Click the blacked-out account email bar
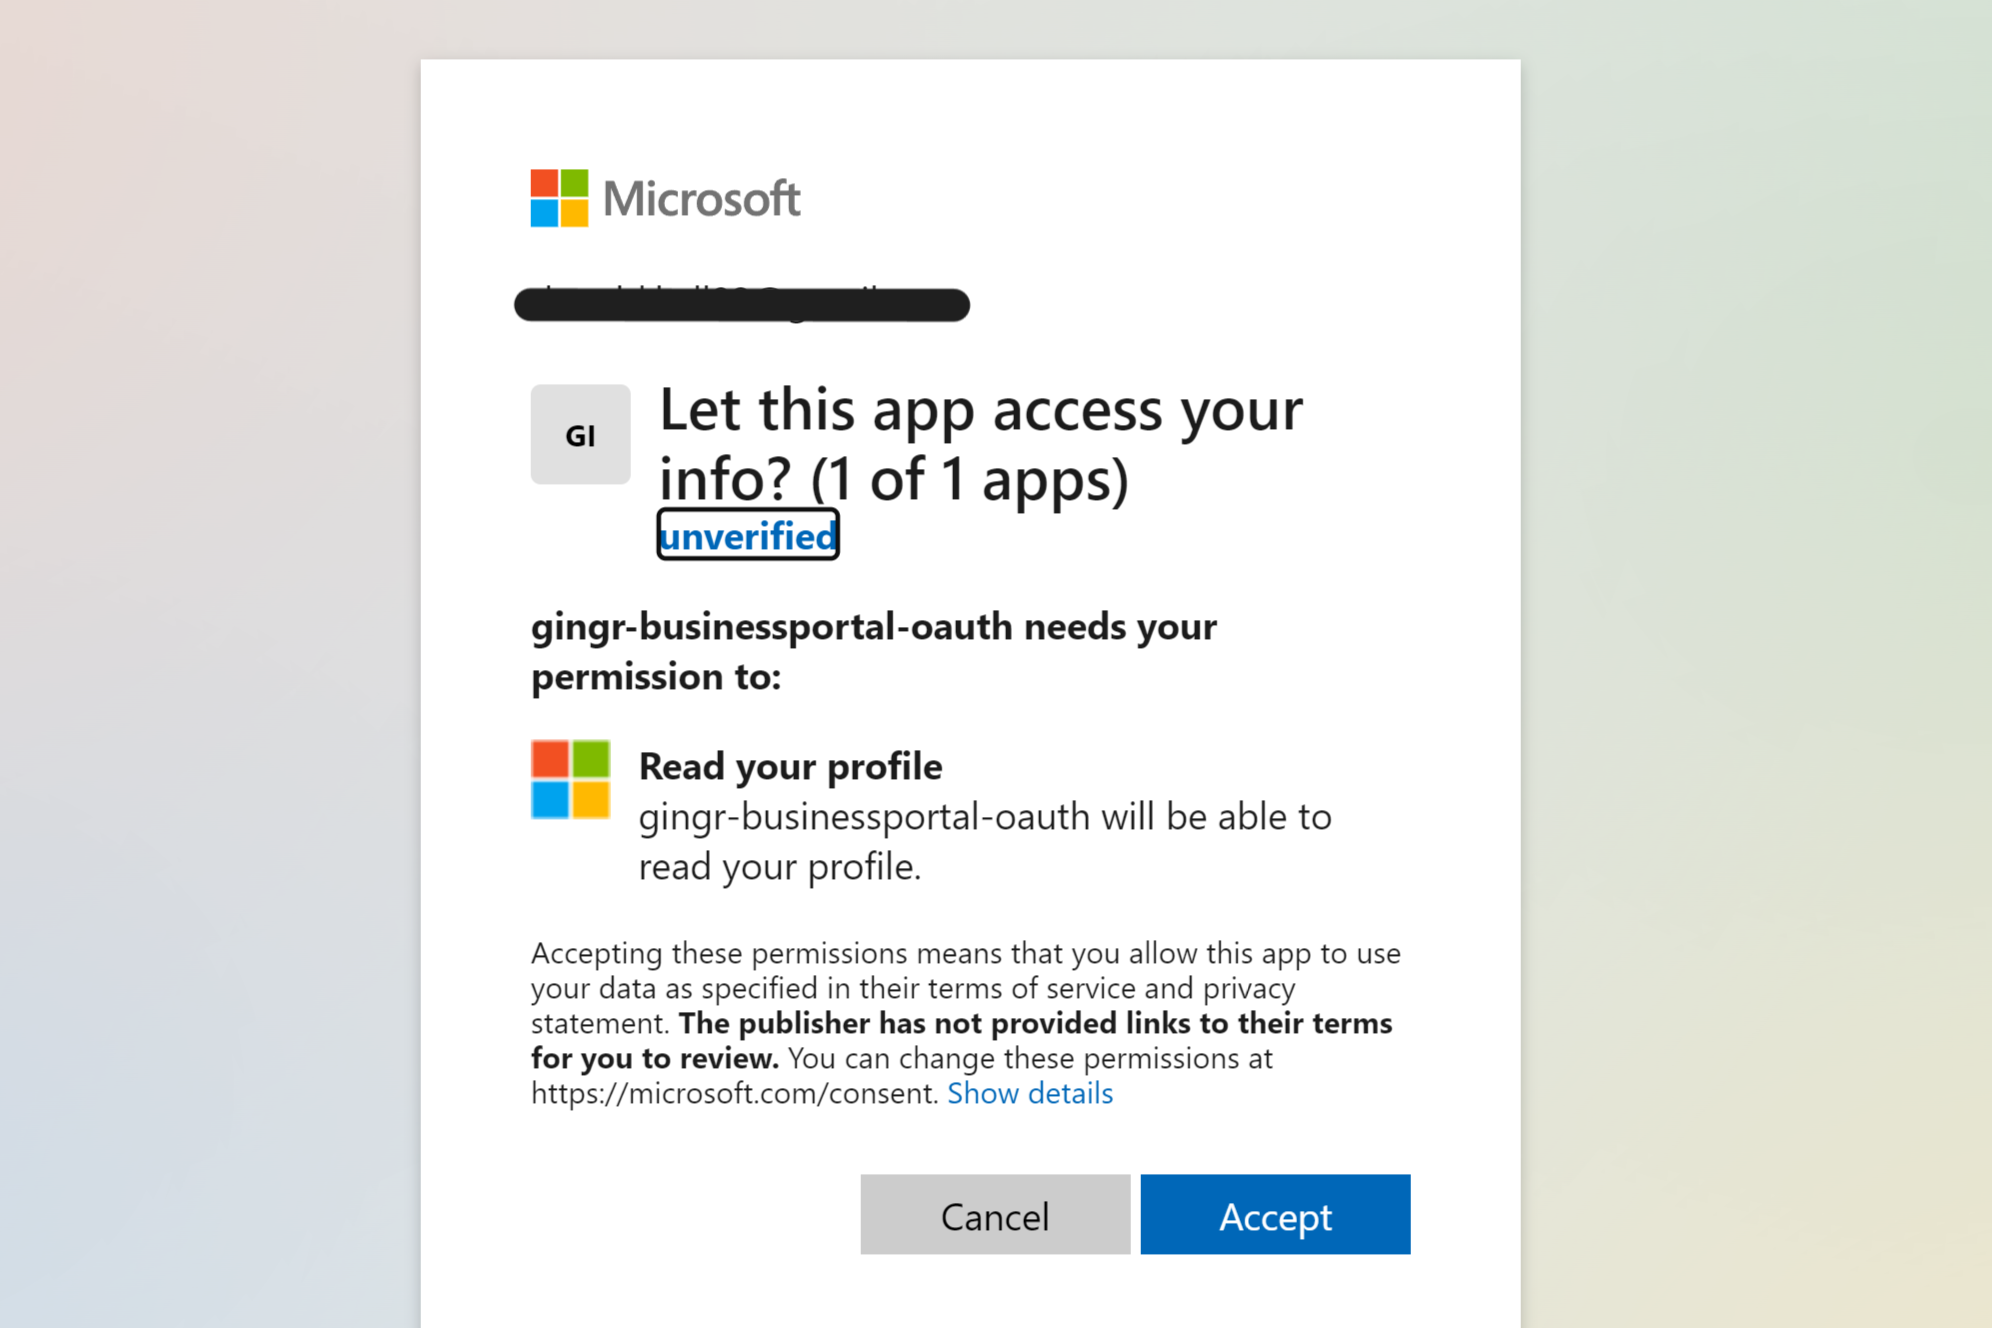This screenshot has width=1992, height=1328. [741, 305]
